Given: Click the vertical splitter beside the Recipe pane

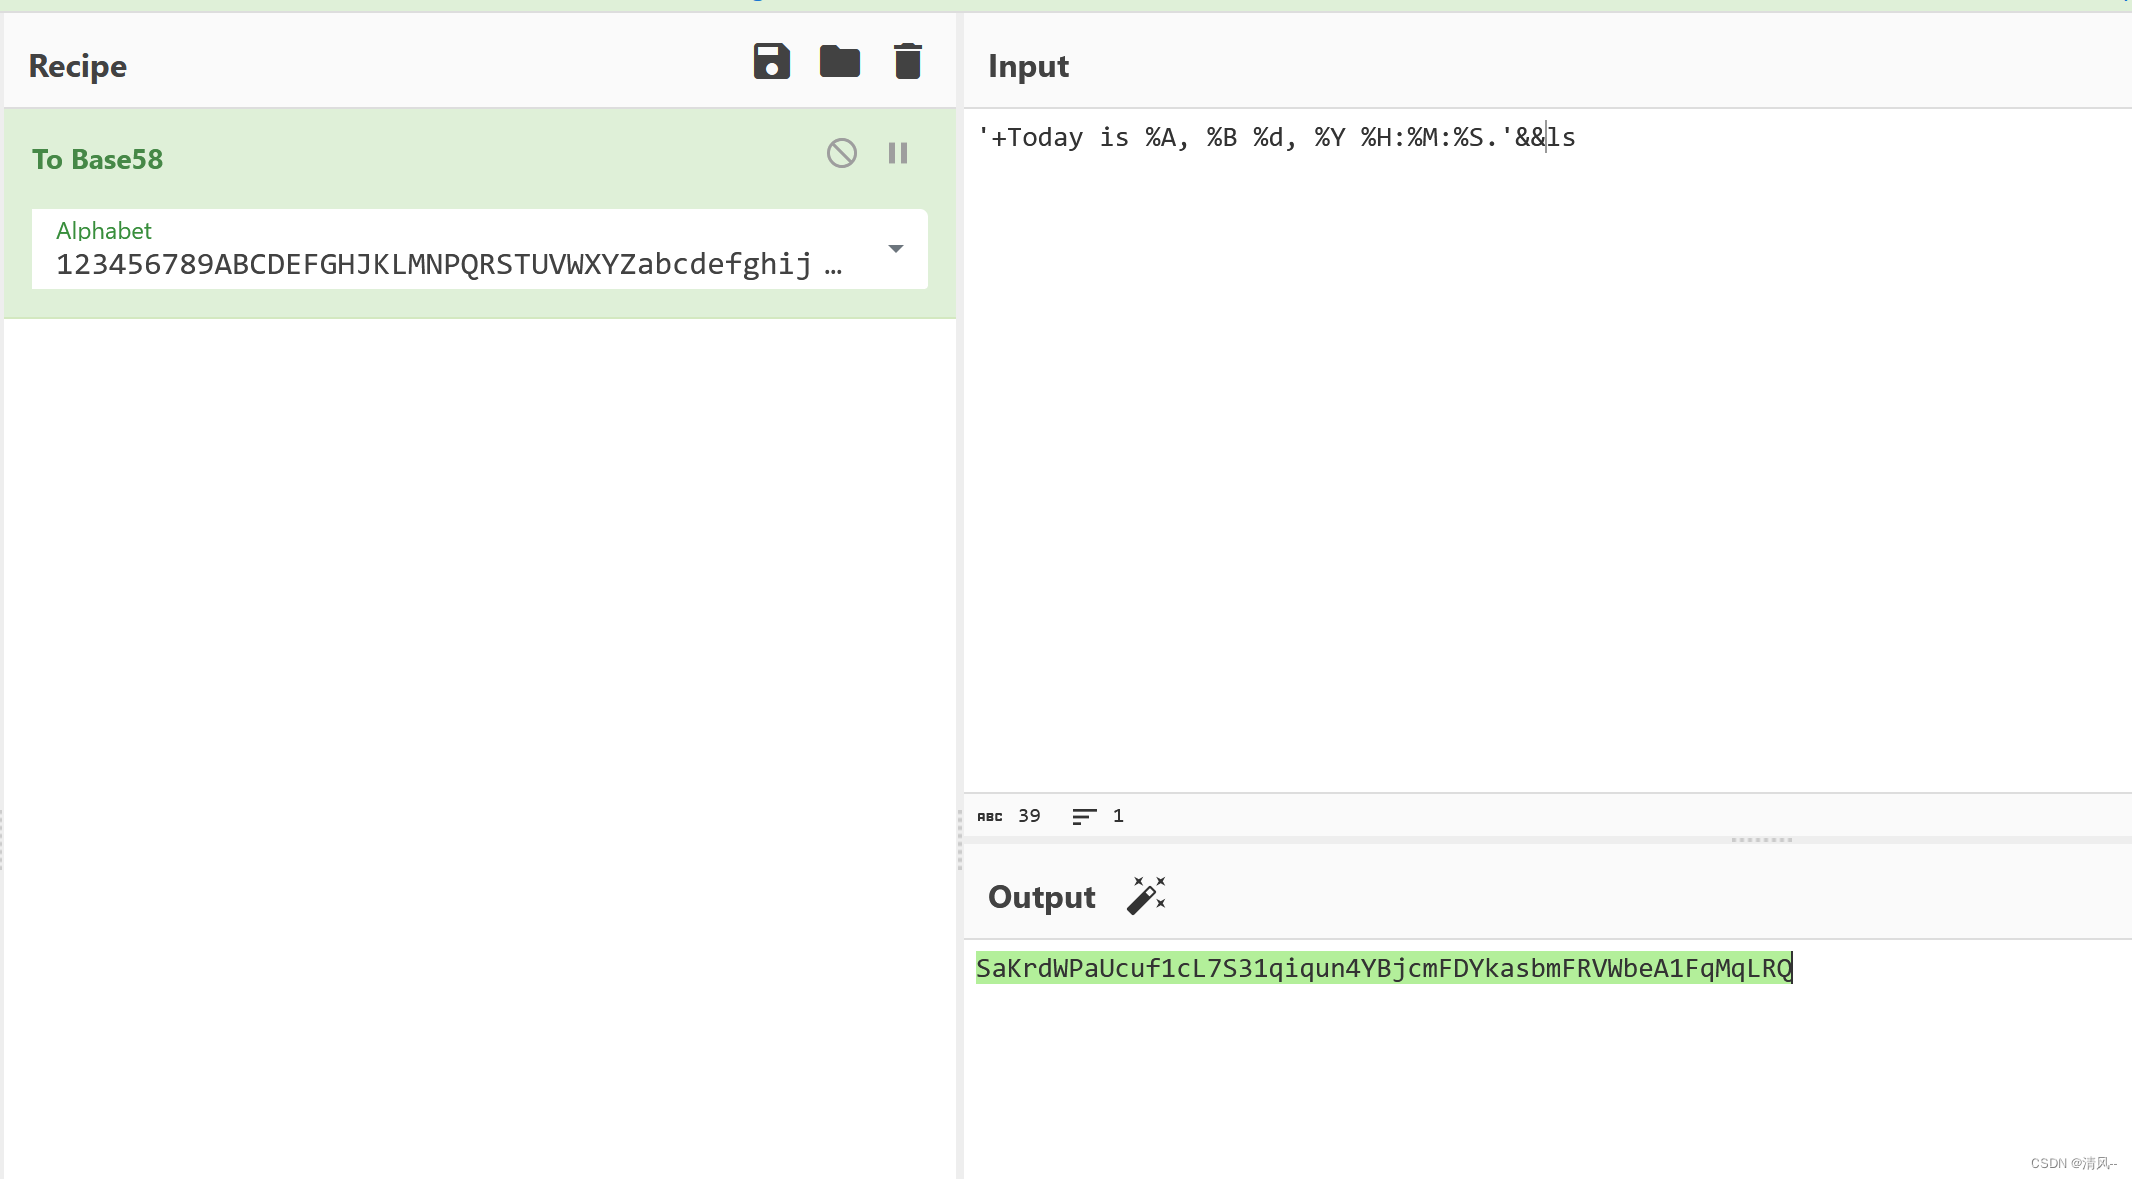Looking at the screenshot, I should point(960,840).
